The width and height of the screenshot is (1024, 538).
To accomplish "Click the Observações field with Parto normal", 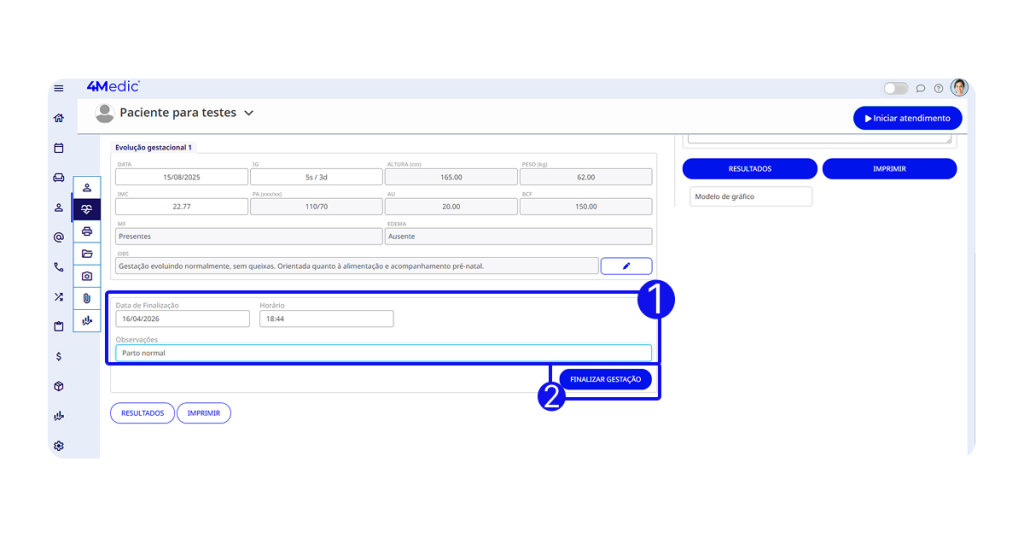I will tap(383, 353).
